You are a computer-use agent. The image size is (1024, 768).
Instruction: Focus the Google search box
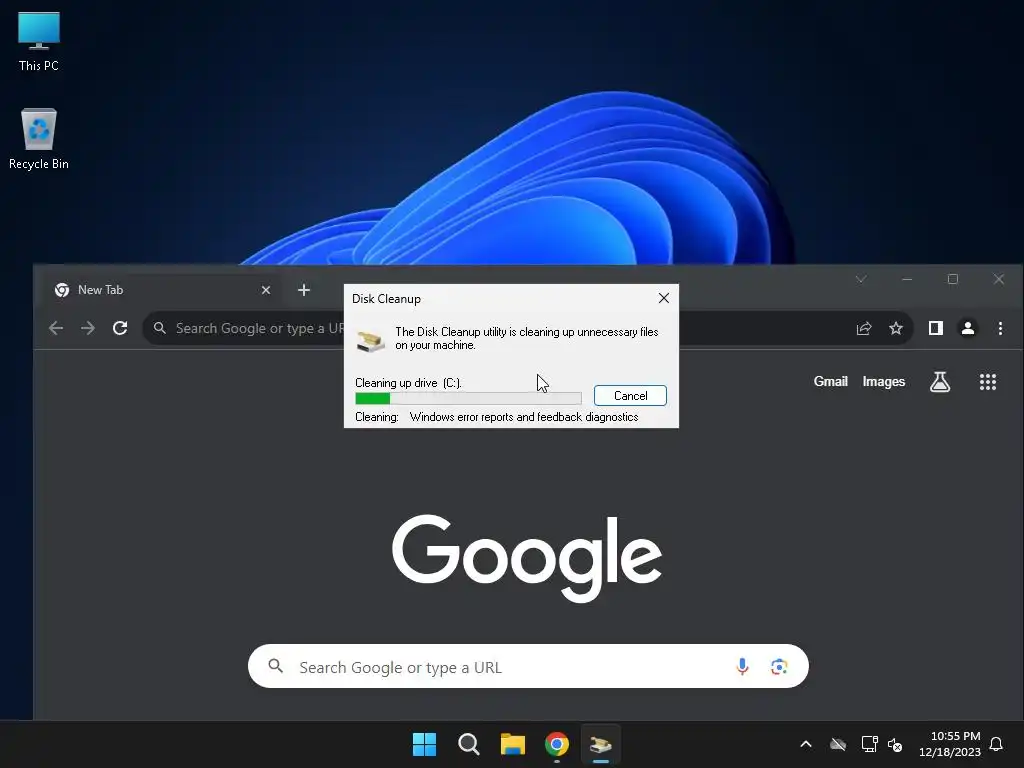click(x=528, y=666)
